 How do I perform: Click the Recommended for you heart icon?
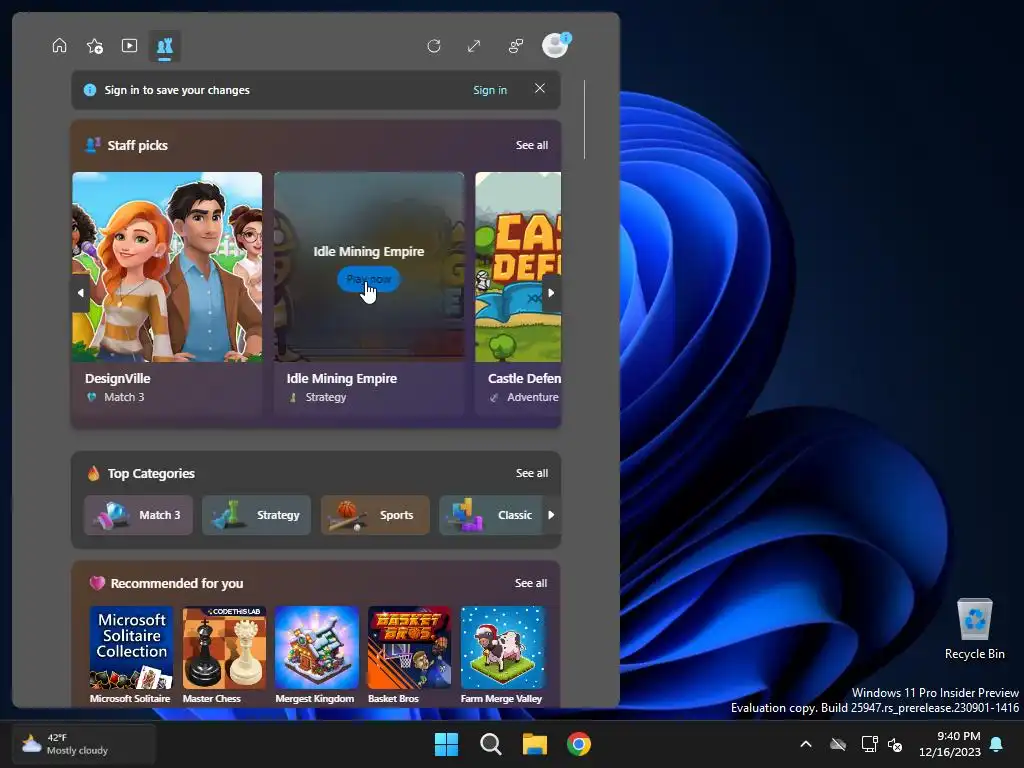tap(97, 583)
